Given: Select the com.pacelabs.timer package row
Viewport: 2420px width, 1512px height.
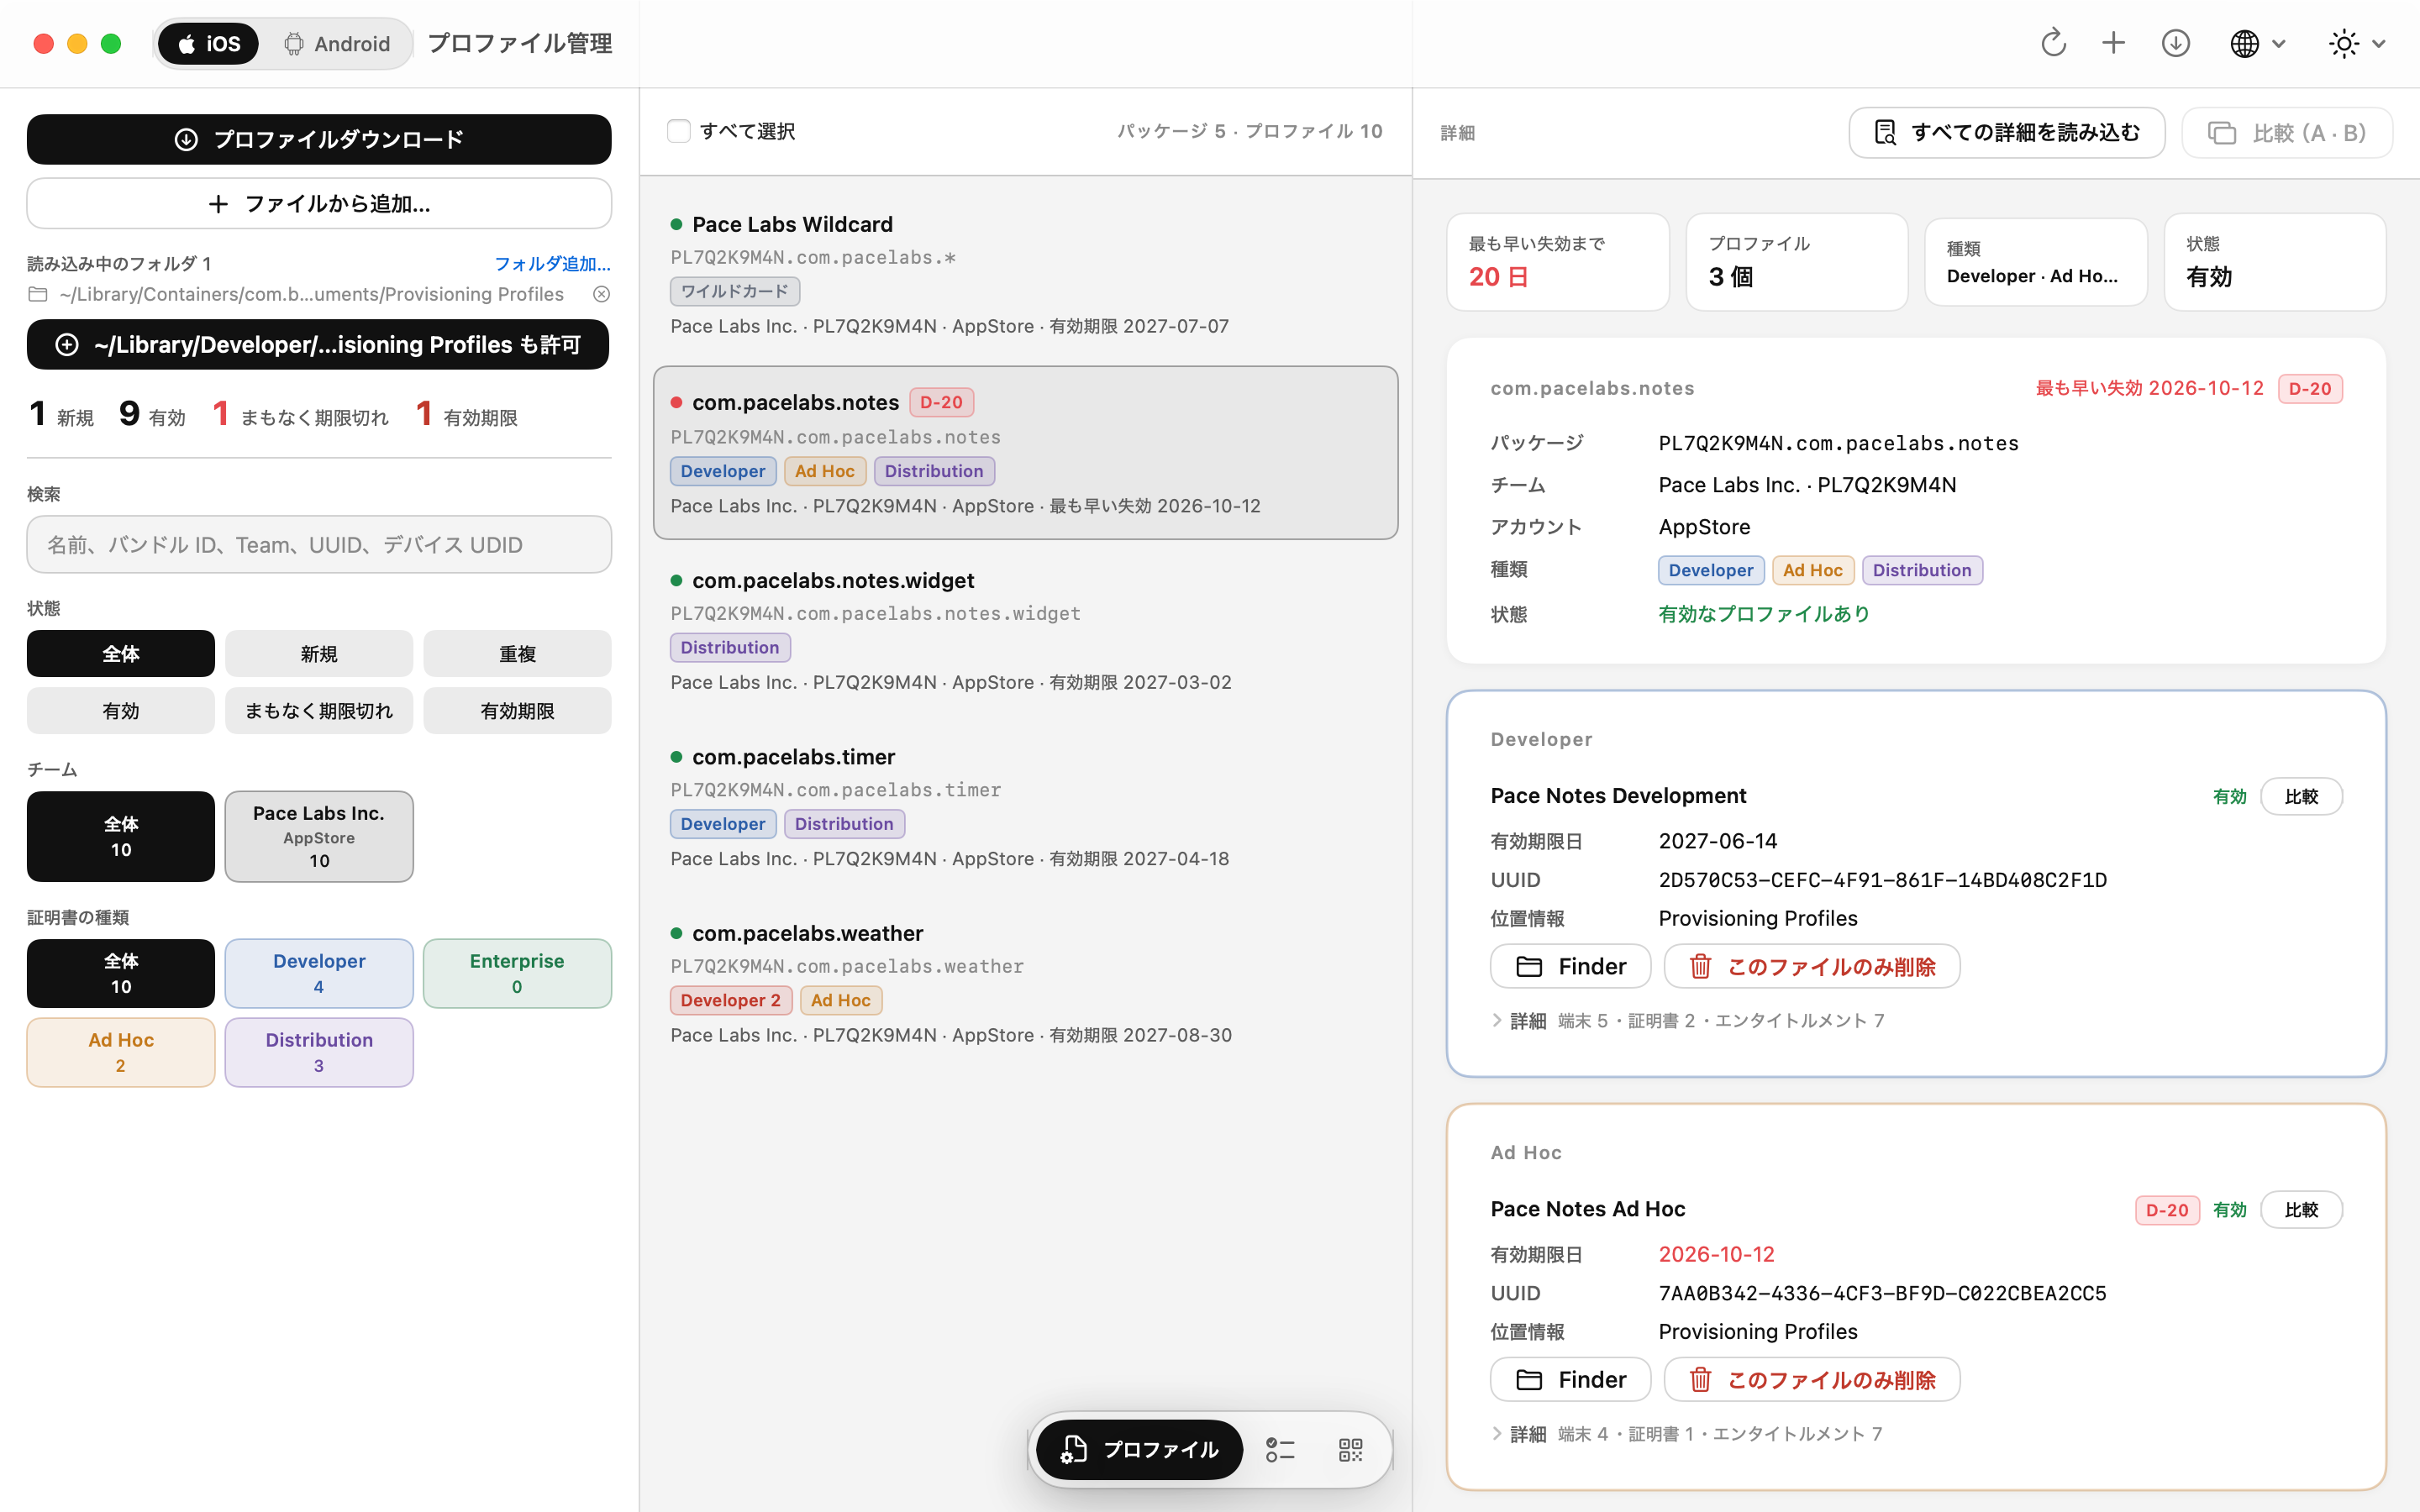Looking at the screenshot, I should [x=1026, y=807].
